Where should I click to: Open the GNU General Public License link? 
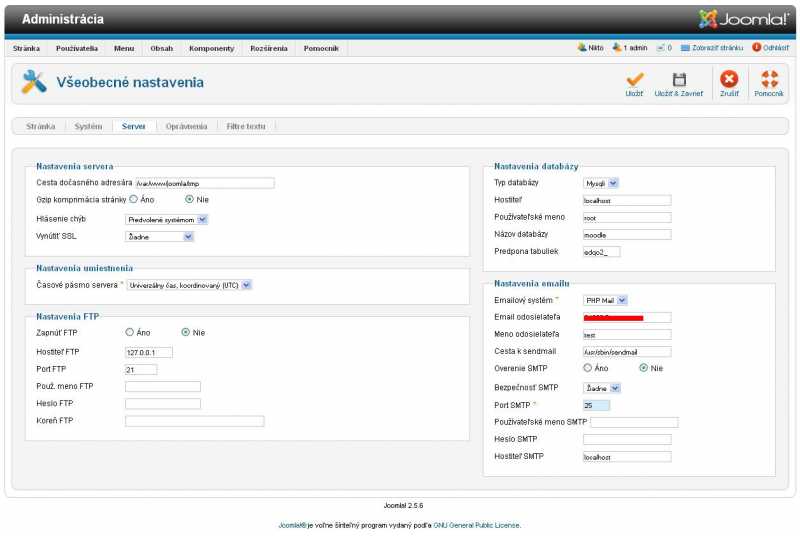pyautogui.click(x=476, y=525)
